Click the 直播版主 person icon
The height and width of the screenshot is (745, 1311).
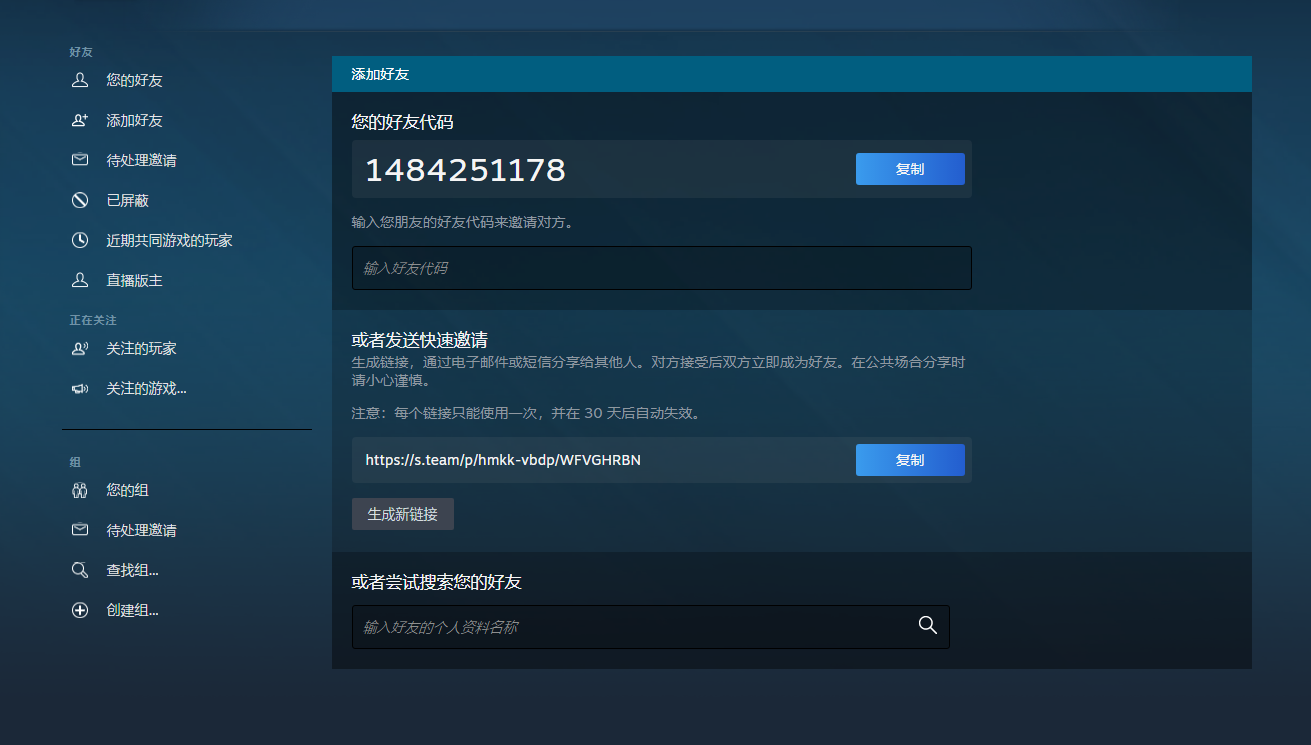point(80,280)
